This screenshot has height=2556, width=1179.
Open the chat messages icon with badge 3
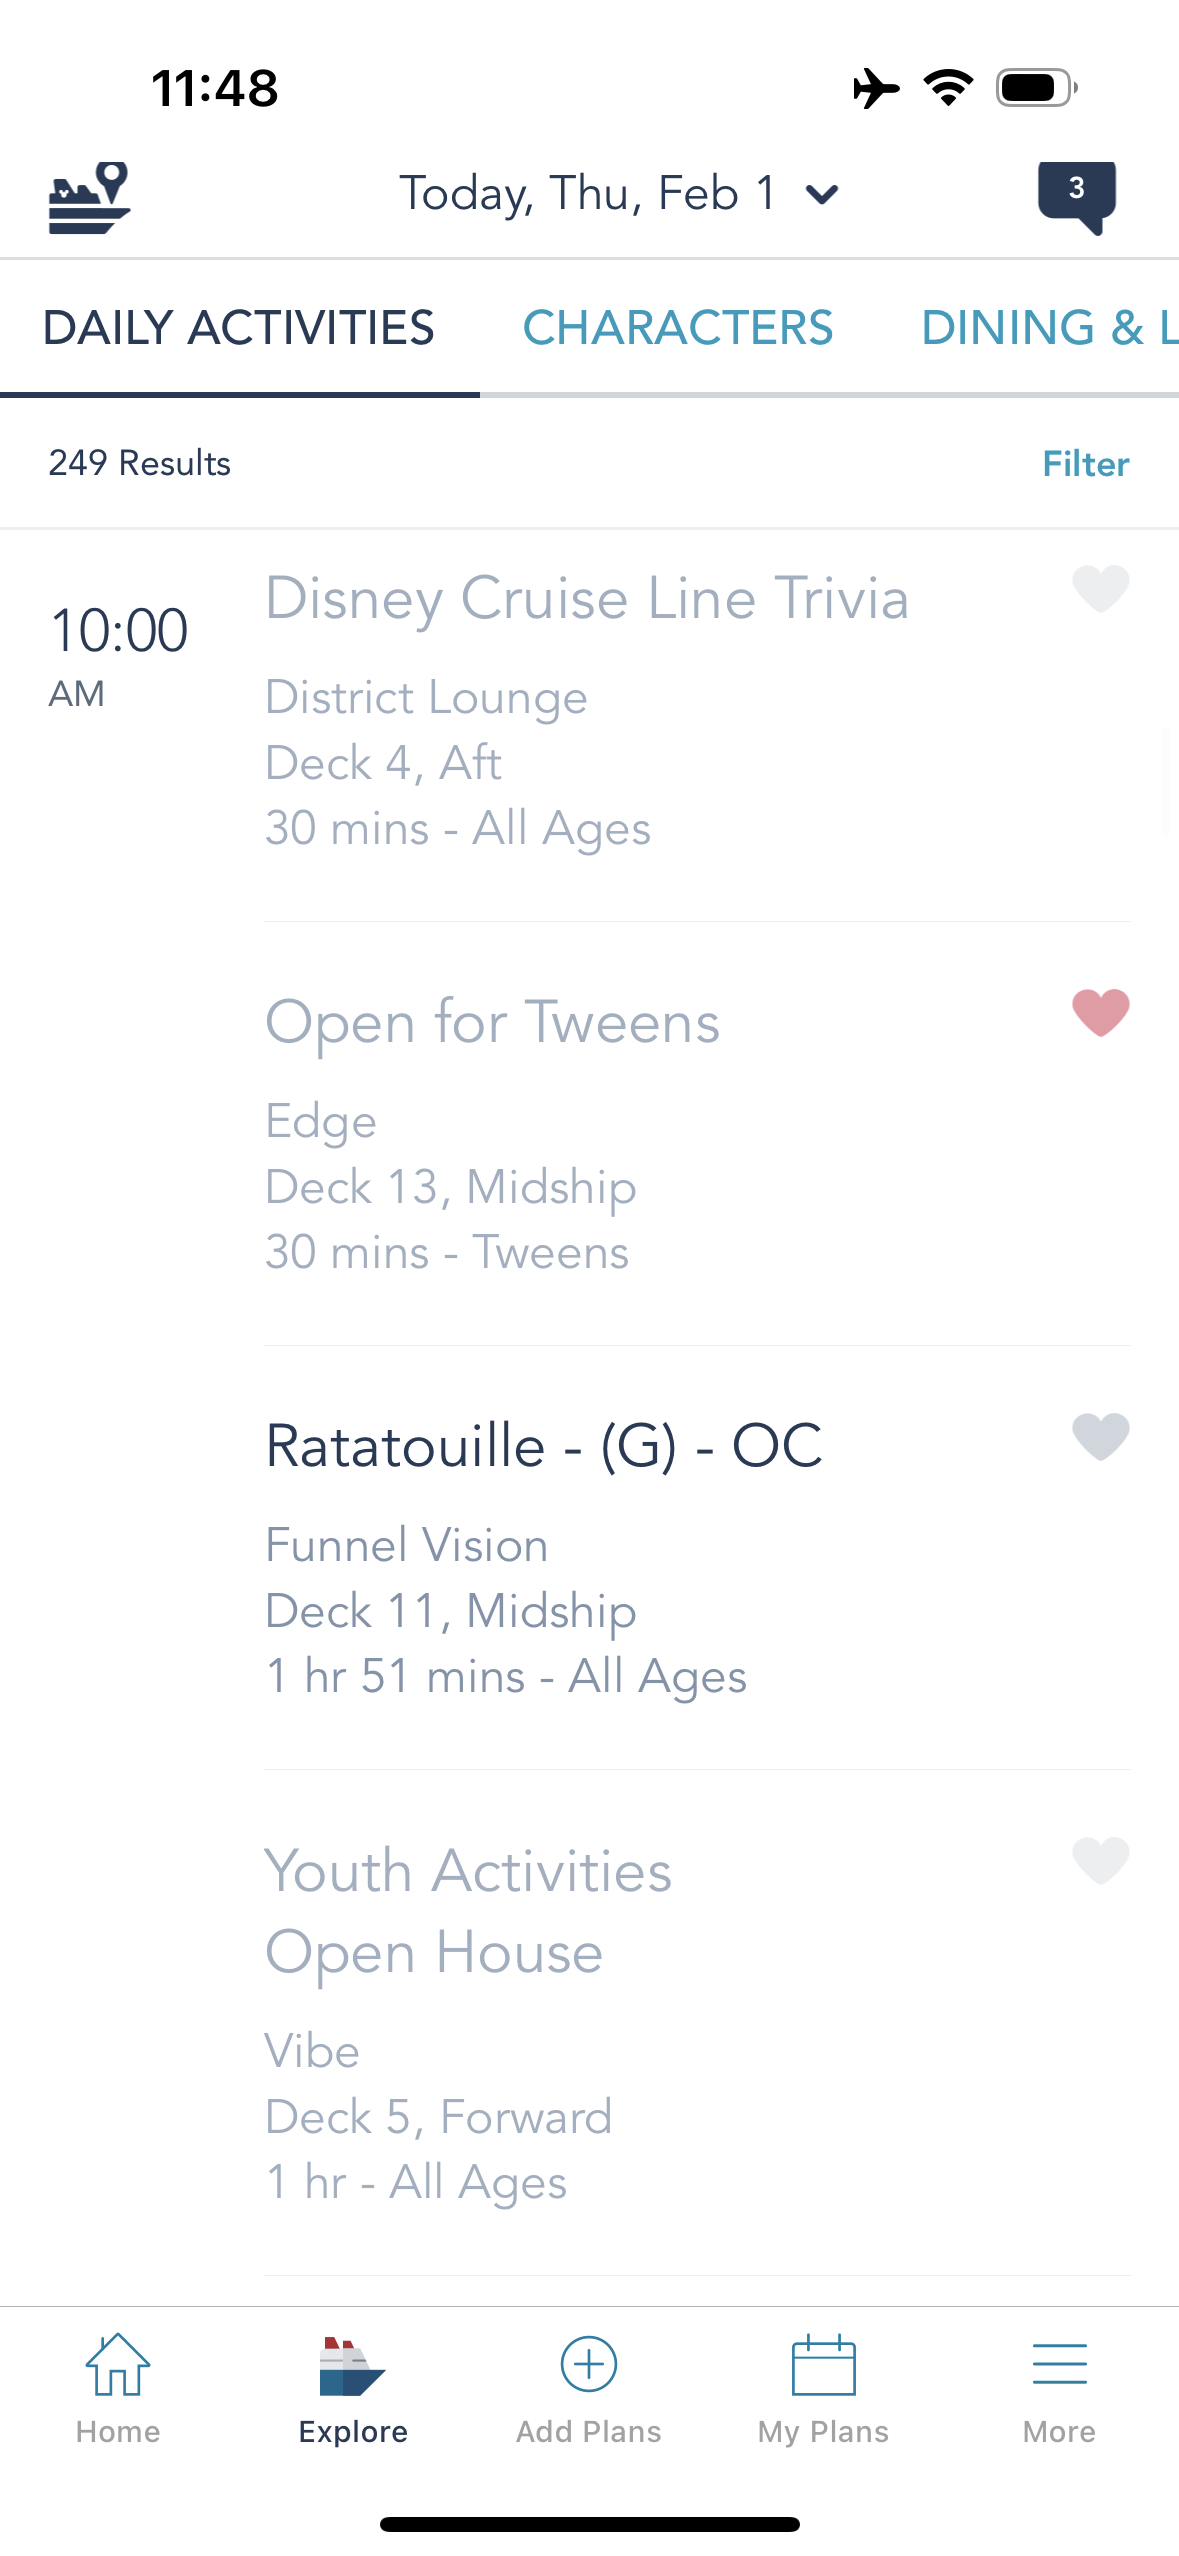tap(1076, 195)
